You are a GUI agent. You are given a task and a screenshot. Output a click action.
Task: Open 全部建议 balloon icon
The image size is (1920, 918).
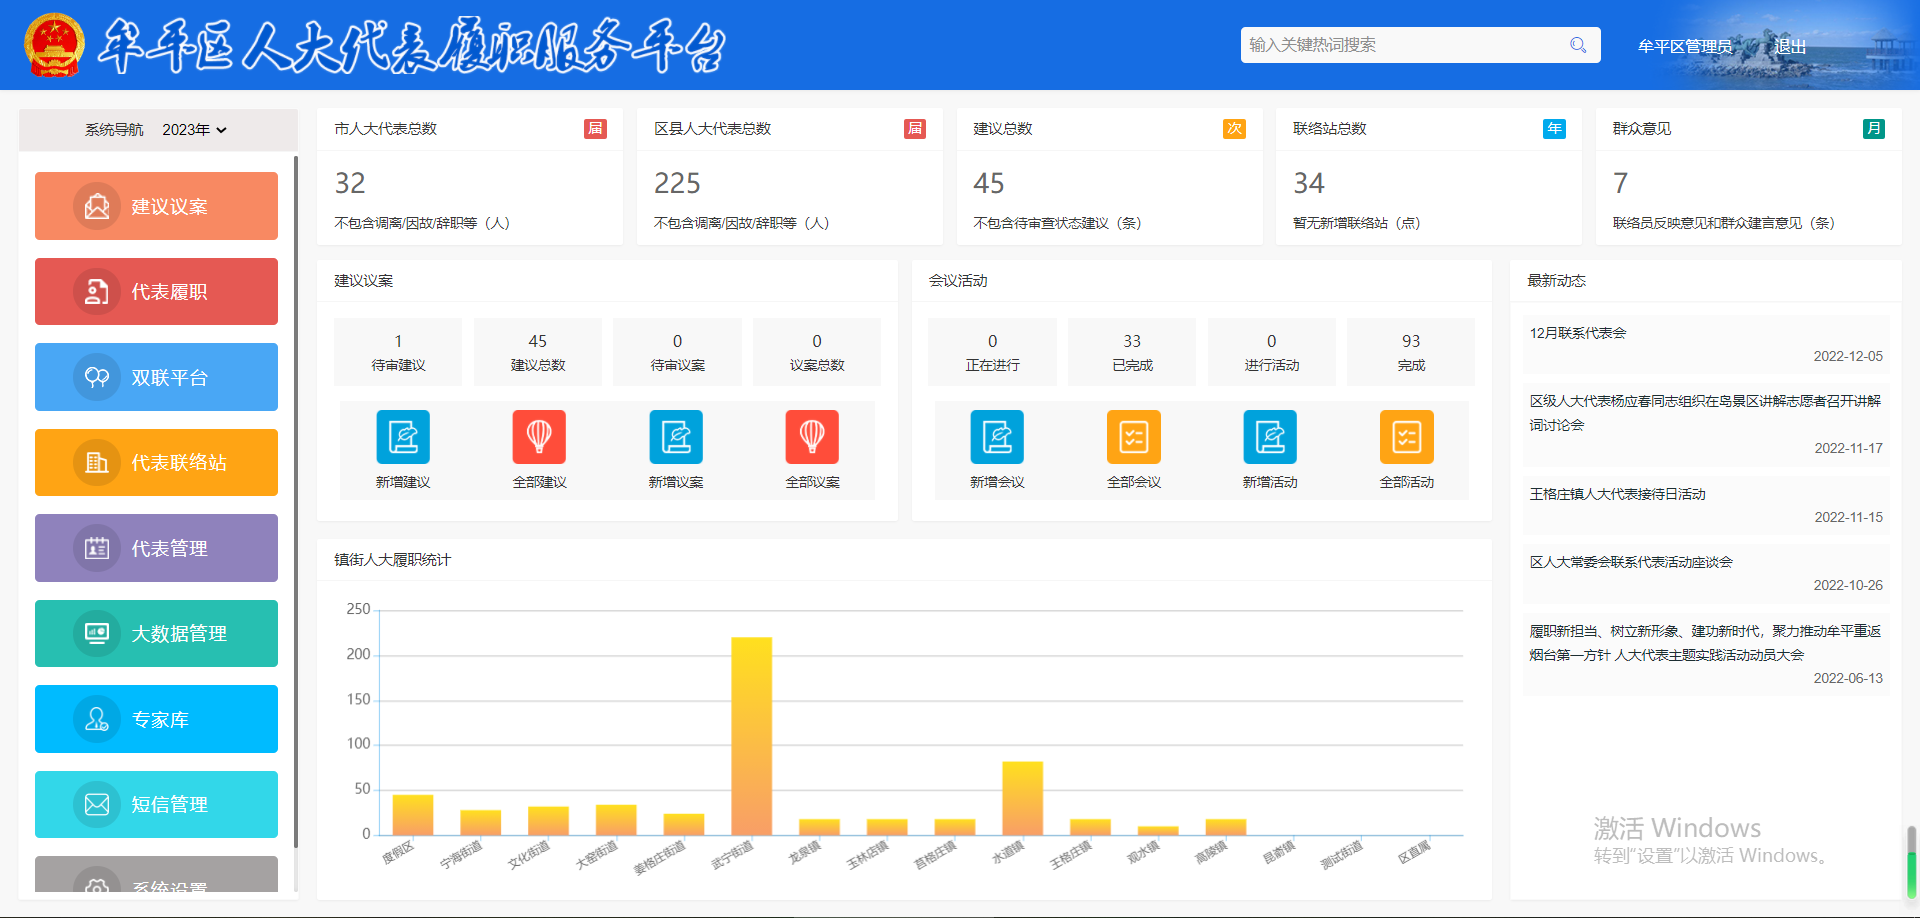[539, 437]
